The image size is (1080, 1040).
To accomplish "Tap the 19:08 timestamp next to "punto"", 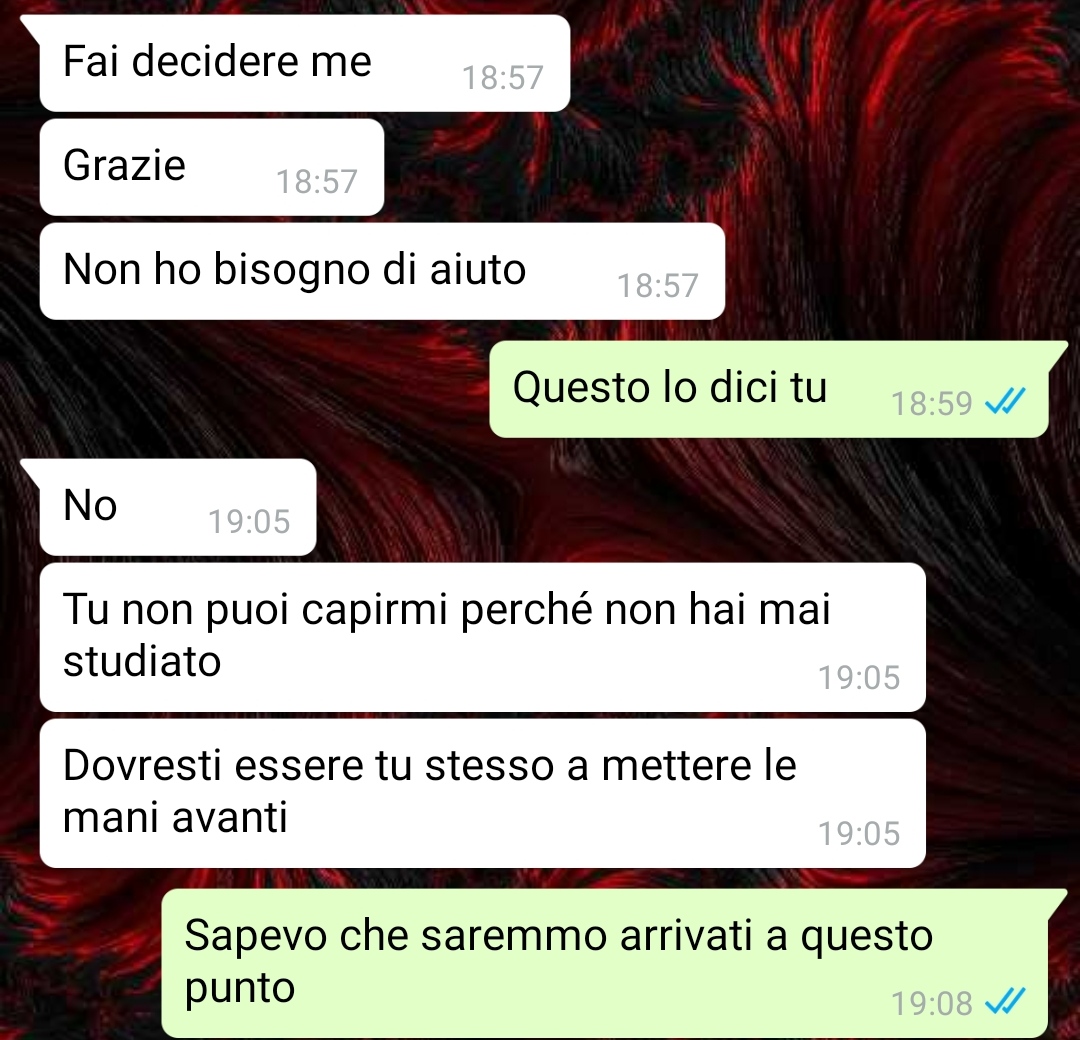I will (931, 1003).
